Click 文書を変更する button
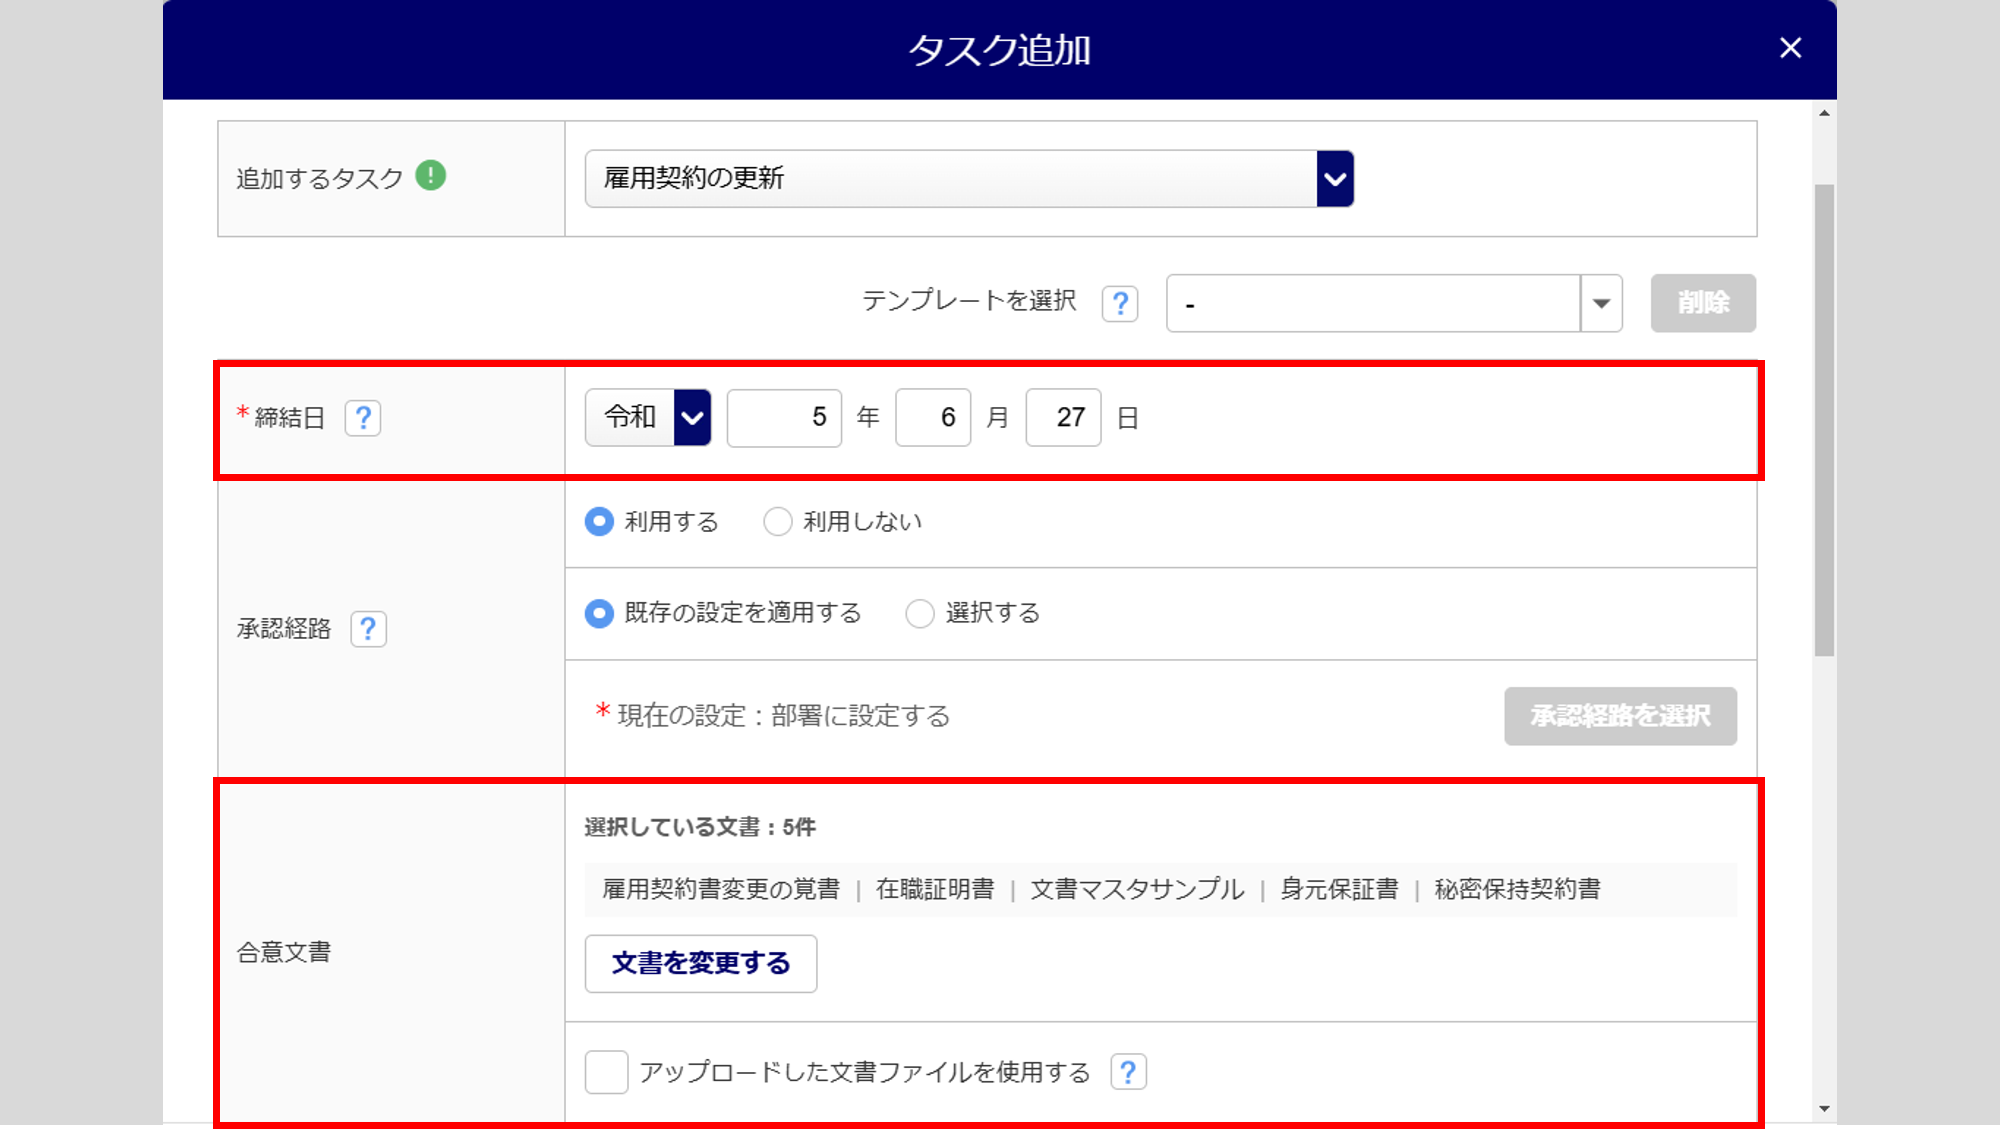 click(x=700, y=963)
